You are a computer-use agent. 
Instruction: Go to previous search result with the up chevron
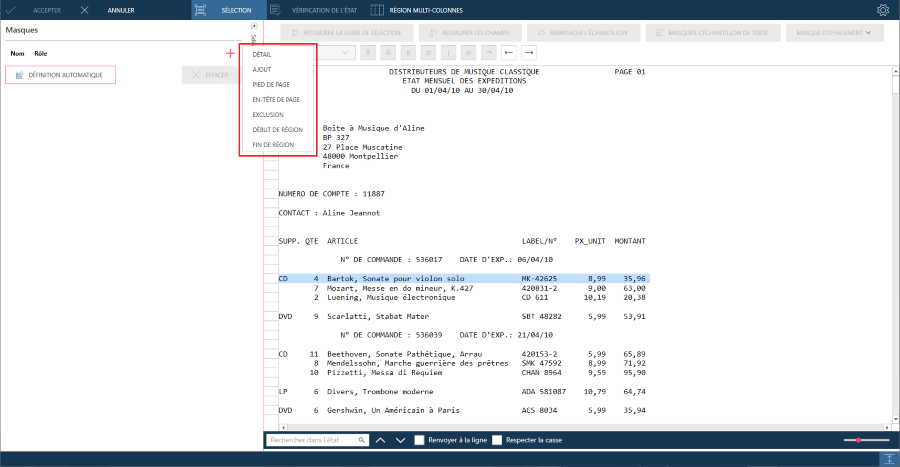pyautogui.click(x=381, y=440)
